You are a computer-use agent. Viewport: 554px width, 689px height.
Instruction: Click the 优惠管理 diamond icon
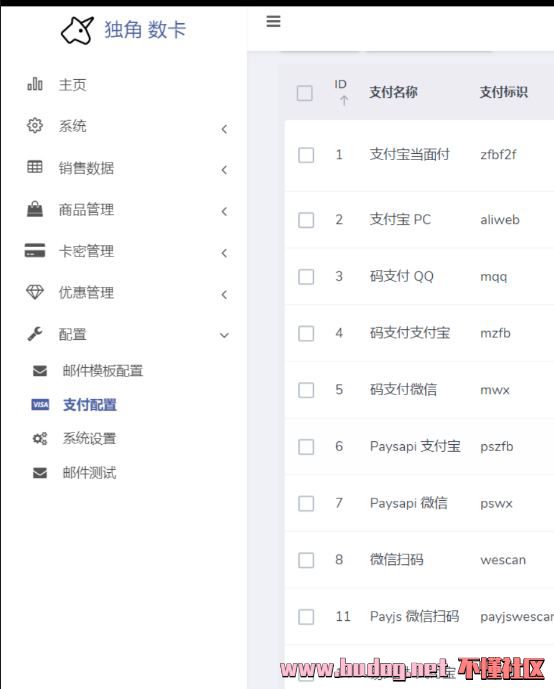(35, 292)
